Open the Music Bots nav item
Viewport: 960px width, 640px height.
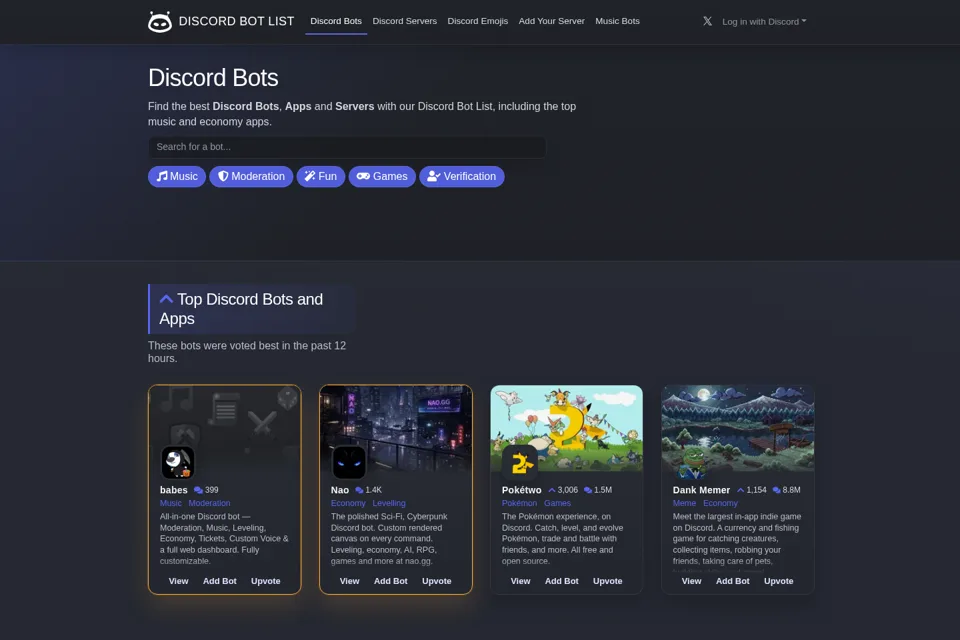point(617,21)
